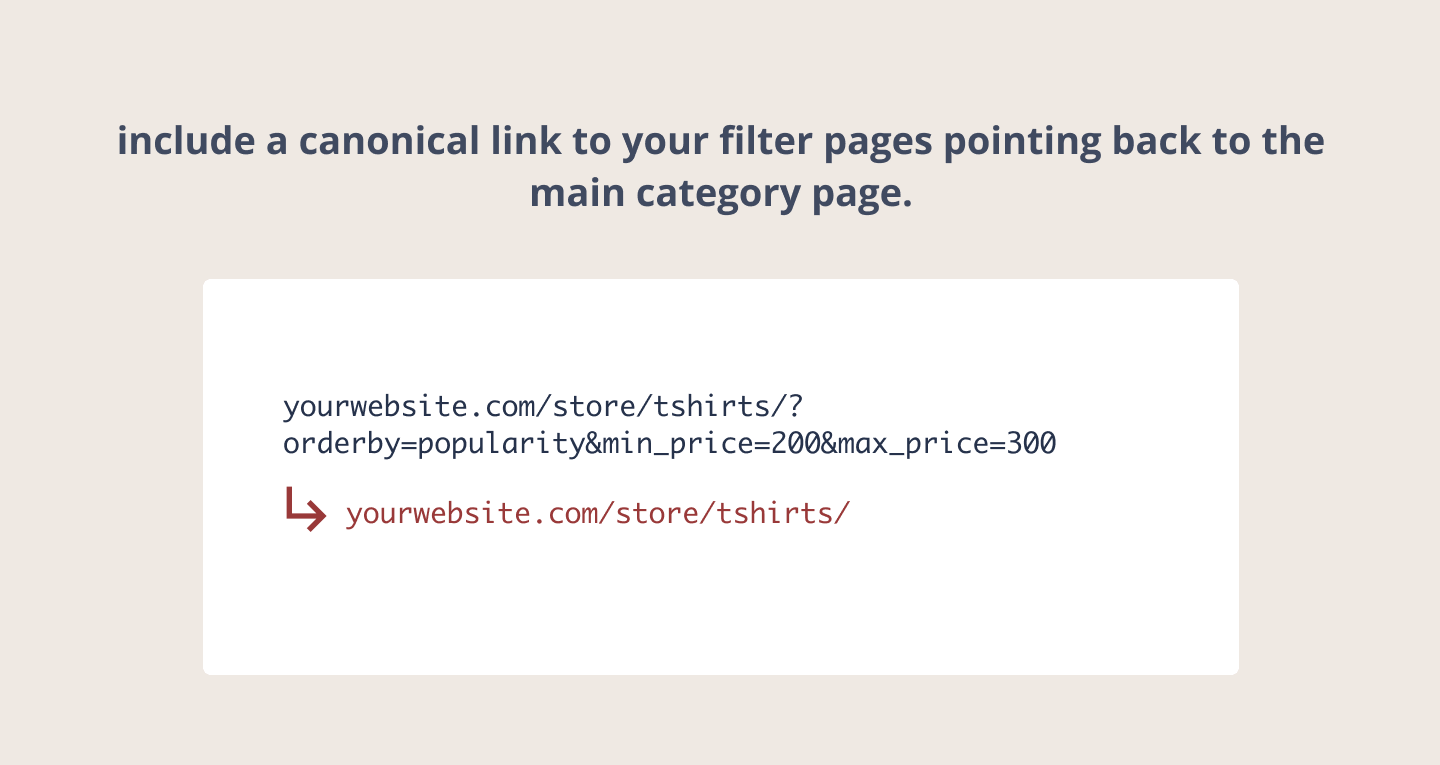
Task: Select the 'orderby=popularity' parameter text
Action: (x=435, y=444)
